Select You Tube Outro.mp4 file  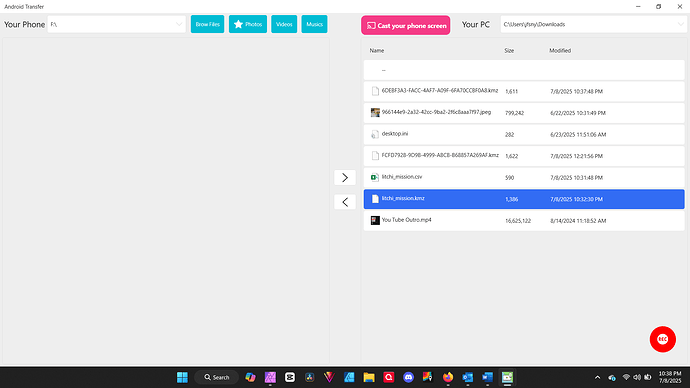coord(524,220)
